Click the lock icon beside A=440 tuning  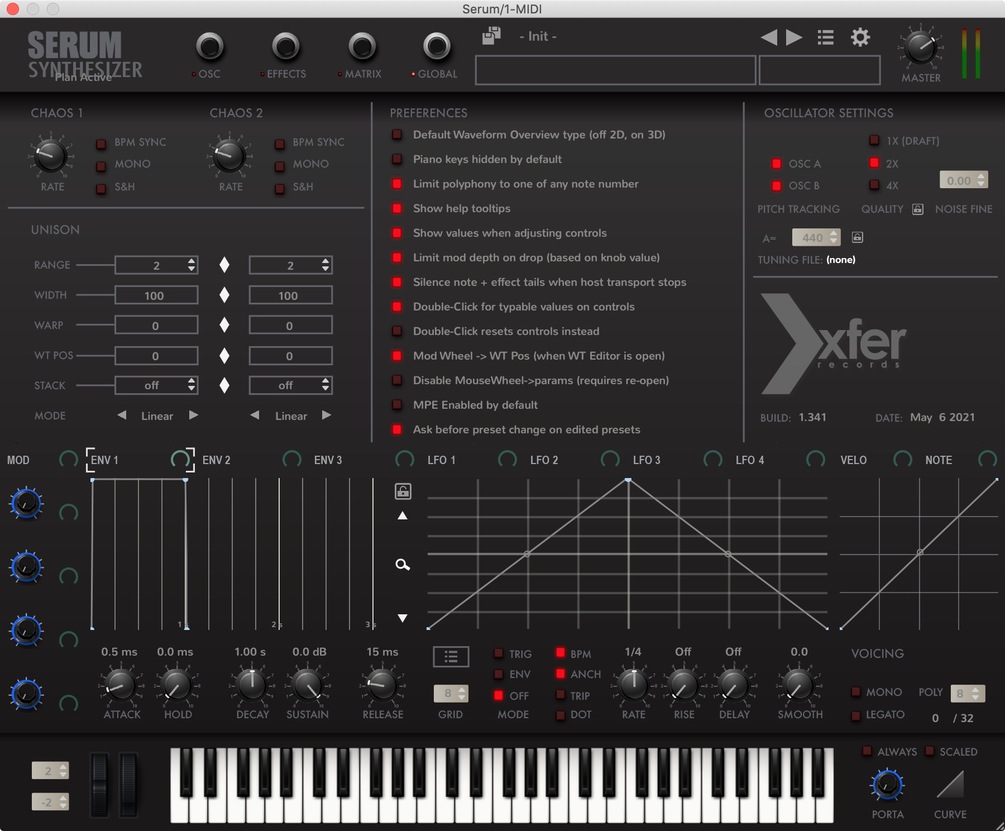(x=858, y=237)
